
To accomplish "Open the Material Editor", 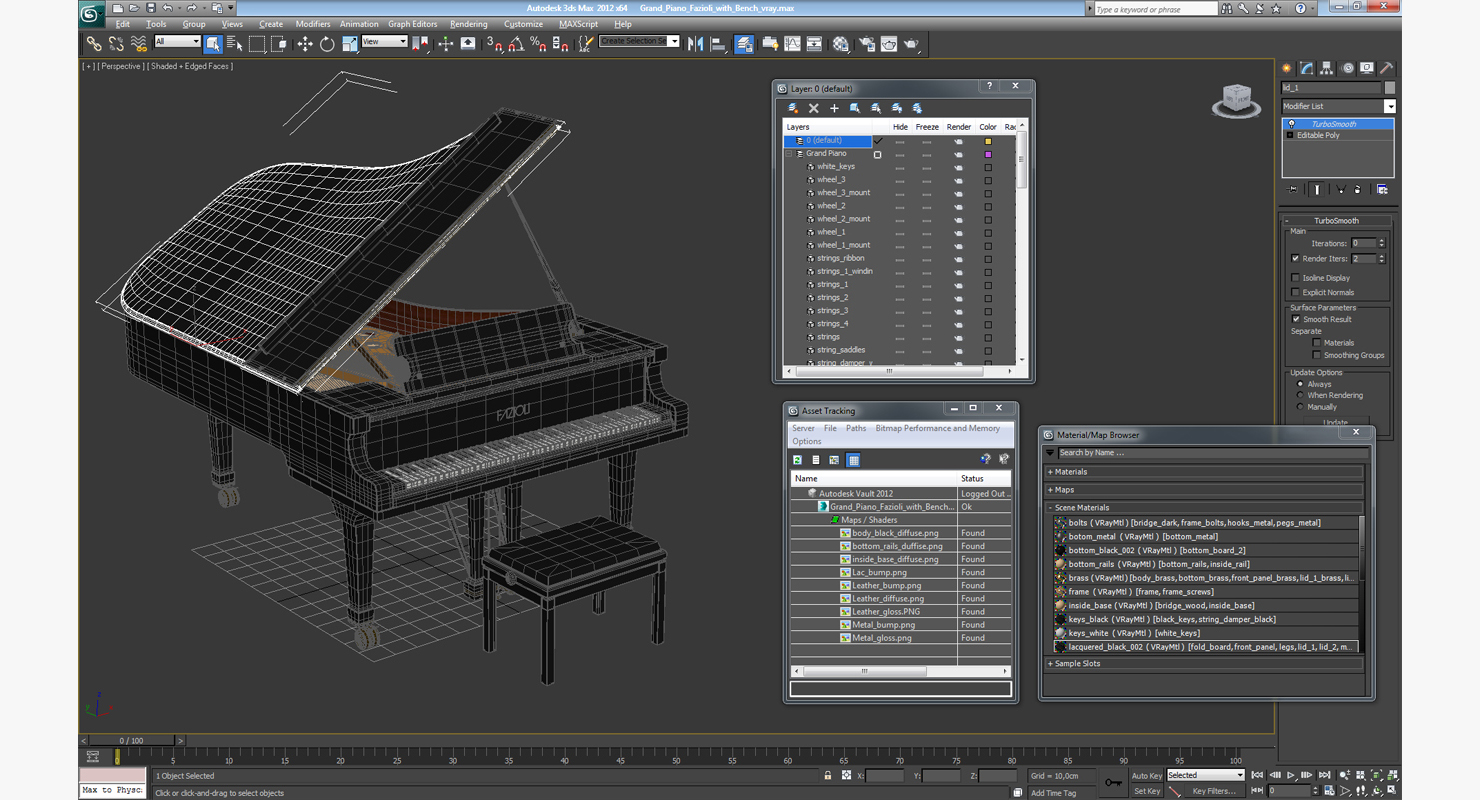I will coord(840,43).
